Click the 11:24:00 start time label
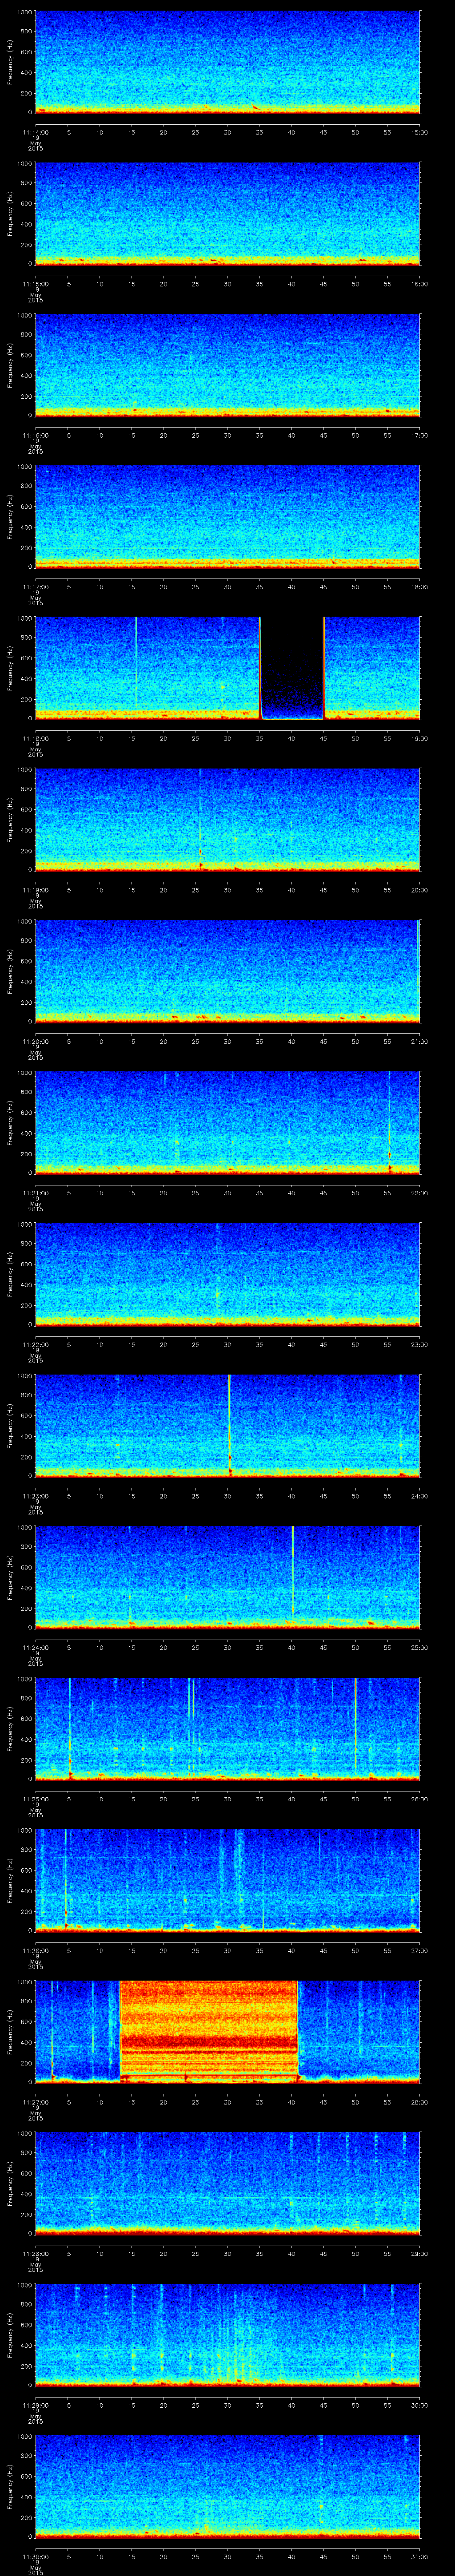 [35, 1647]
